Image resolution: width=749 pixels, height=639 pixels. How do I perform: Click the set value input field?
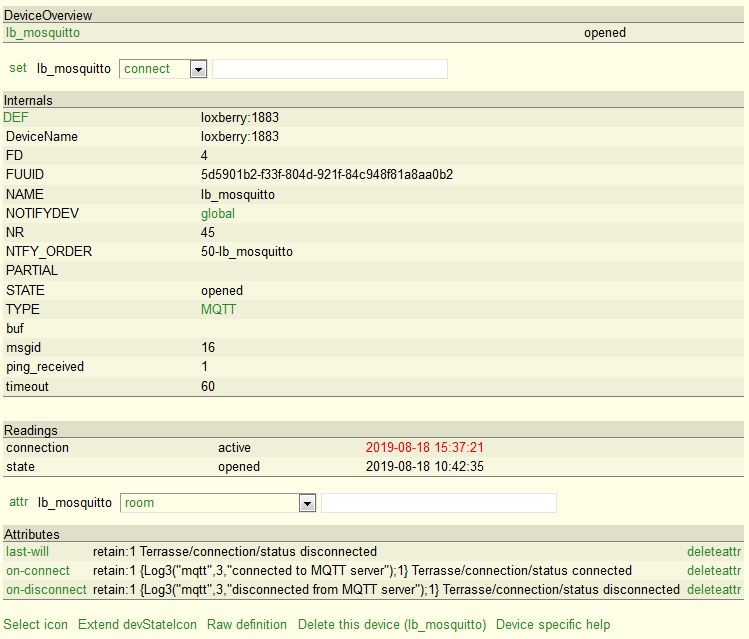pyautogui.click(x=330, y=69)
